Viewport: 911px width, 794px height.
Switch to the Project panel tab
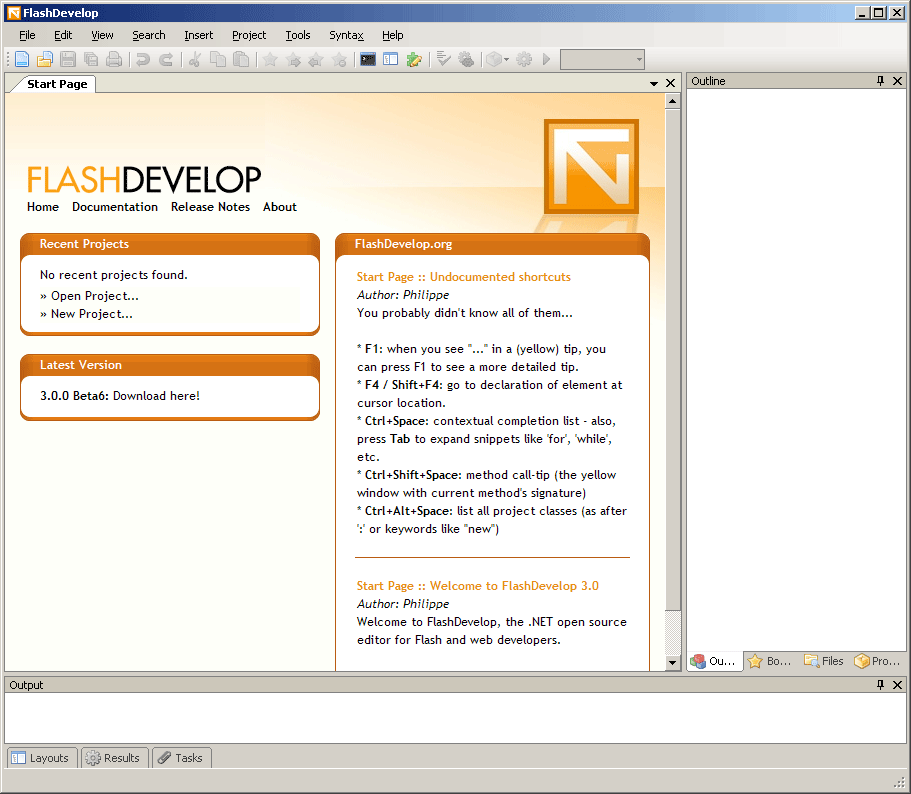(x=877, y=661)
